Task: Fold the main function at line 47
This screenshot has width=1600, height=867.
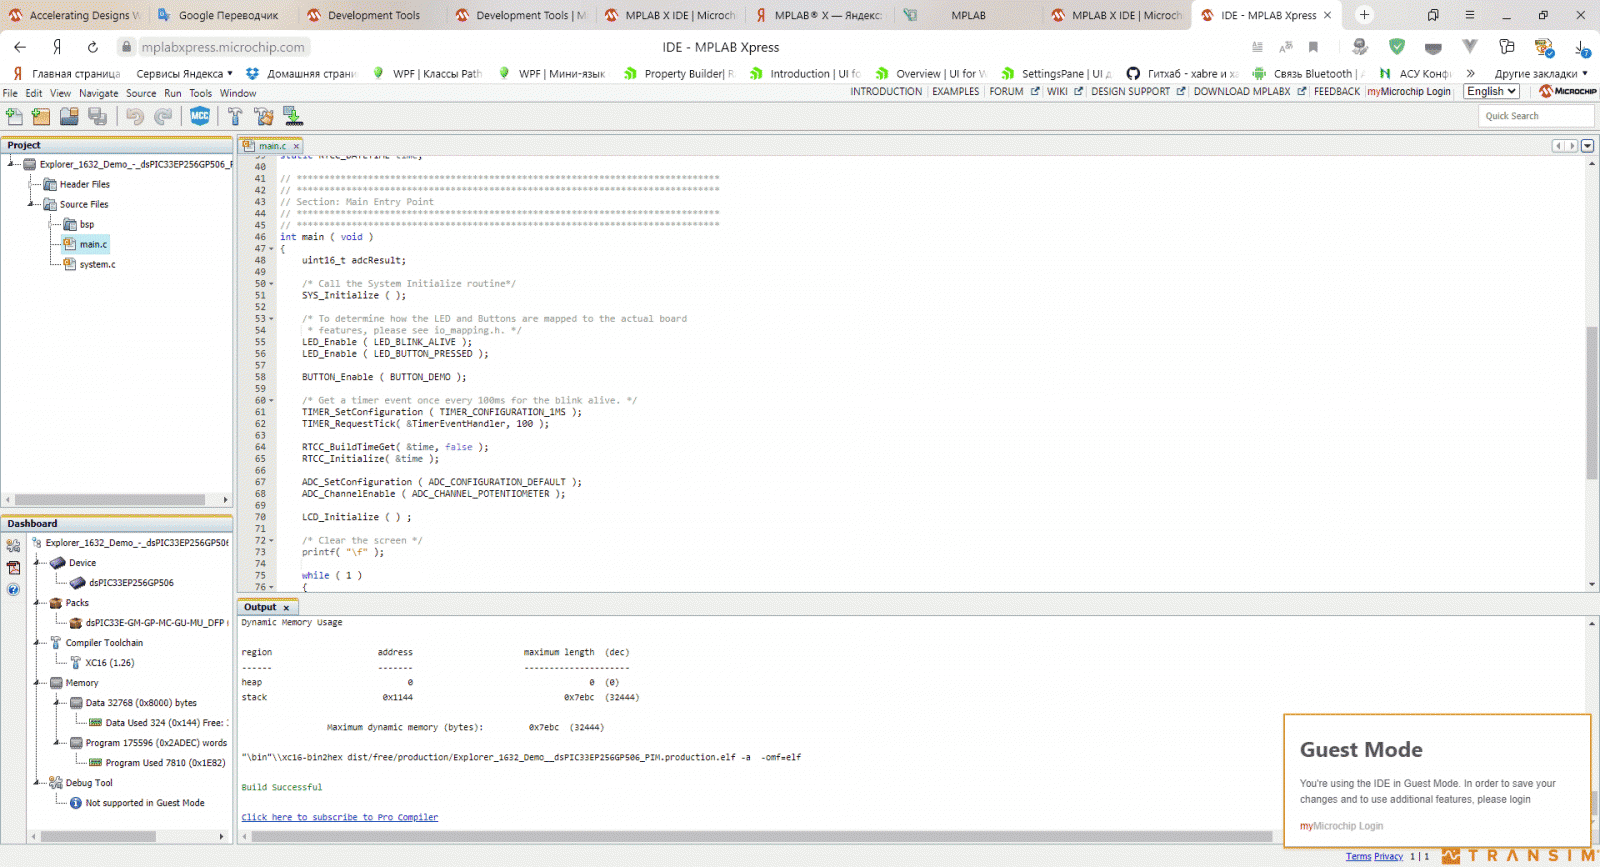Action: (271, 249)
